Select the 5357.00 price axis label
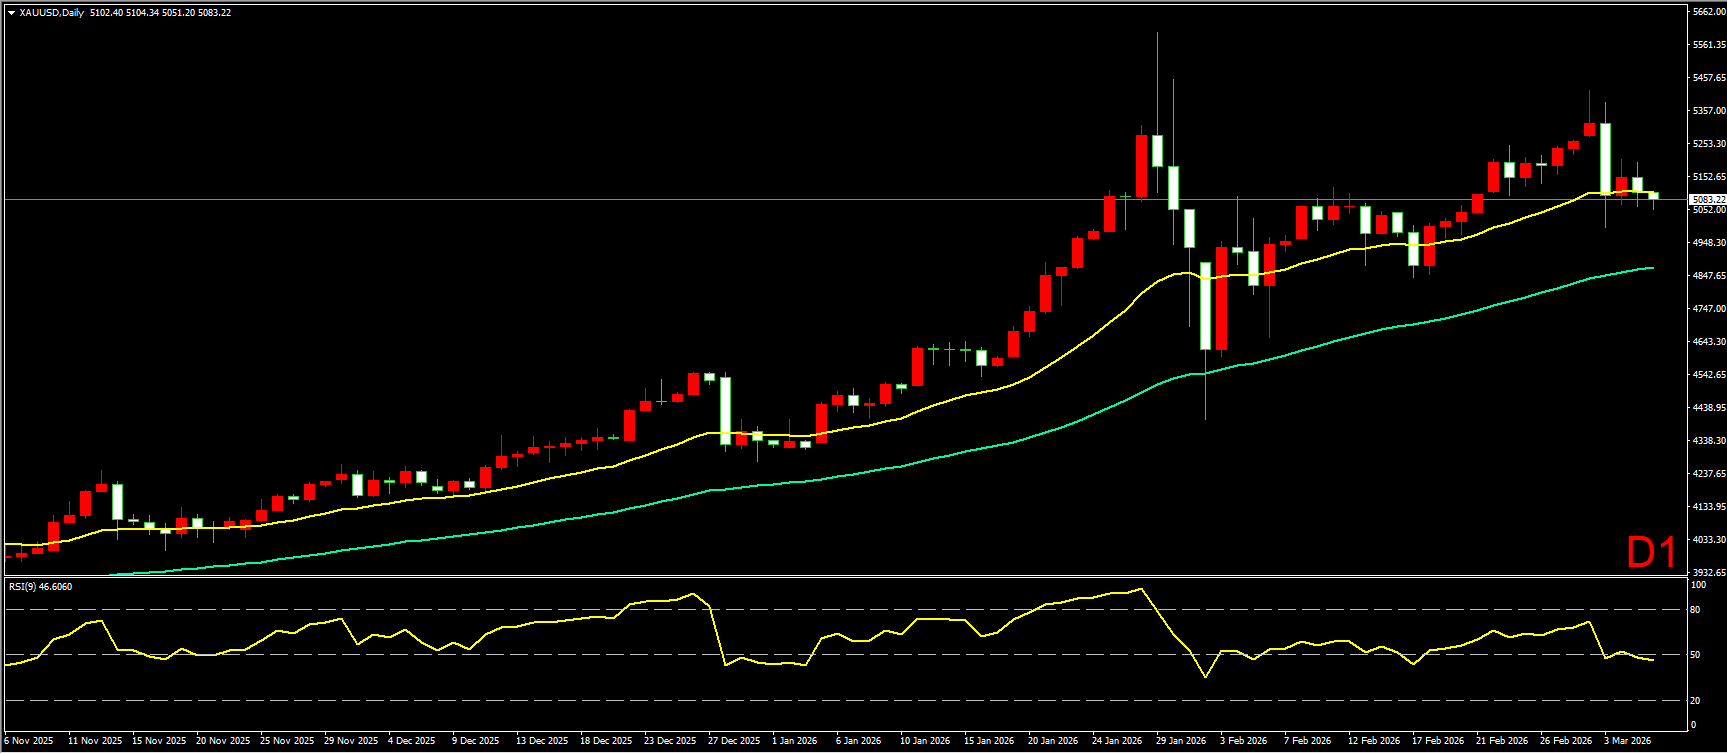1727x754 pixels. (x=1708, y=111)
